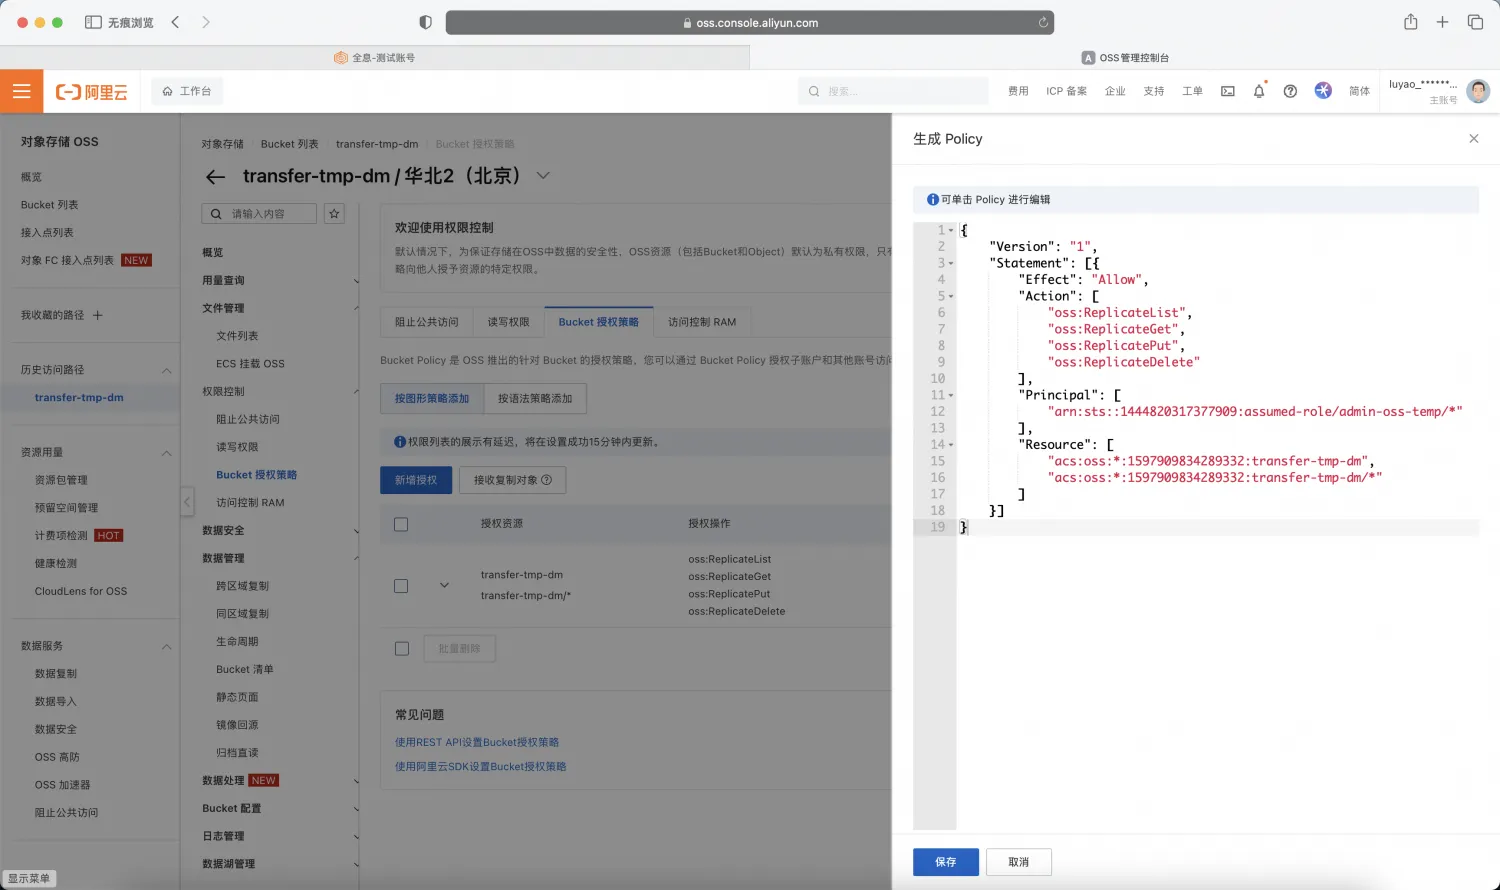1500x890 pixels.
Task: Switch to the 全息-测试账号 browser tab
Action: (375, 58)
